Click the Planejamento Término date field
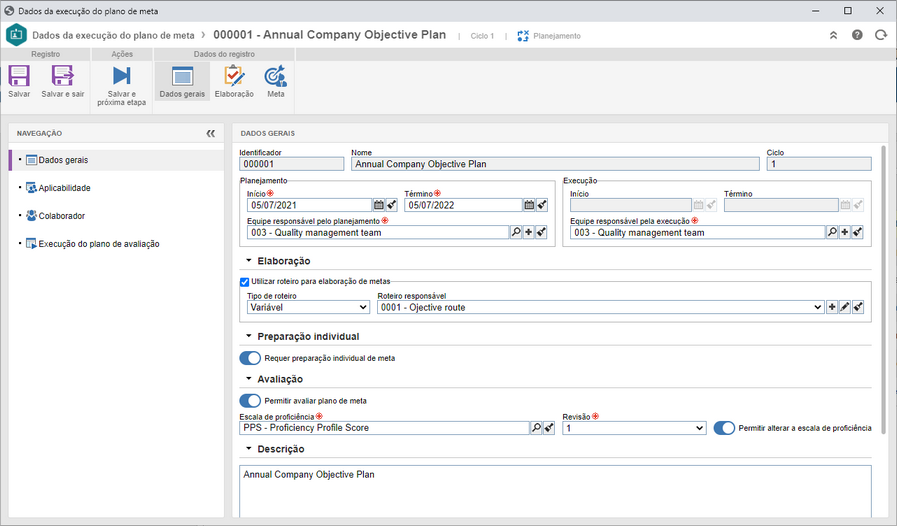 pyautogui.click(x=463, y=205)
